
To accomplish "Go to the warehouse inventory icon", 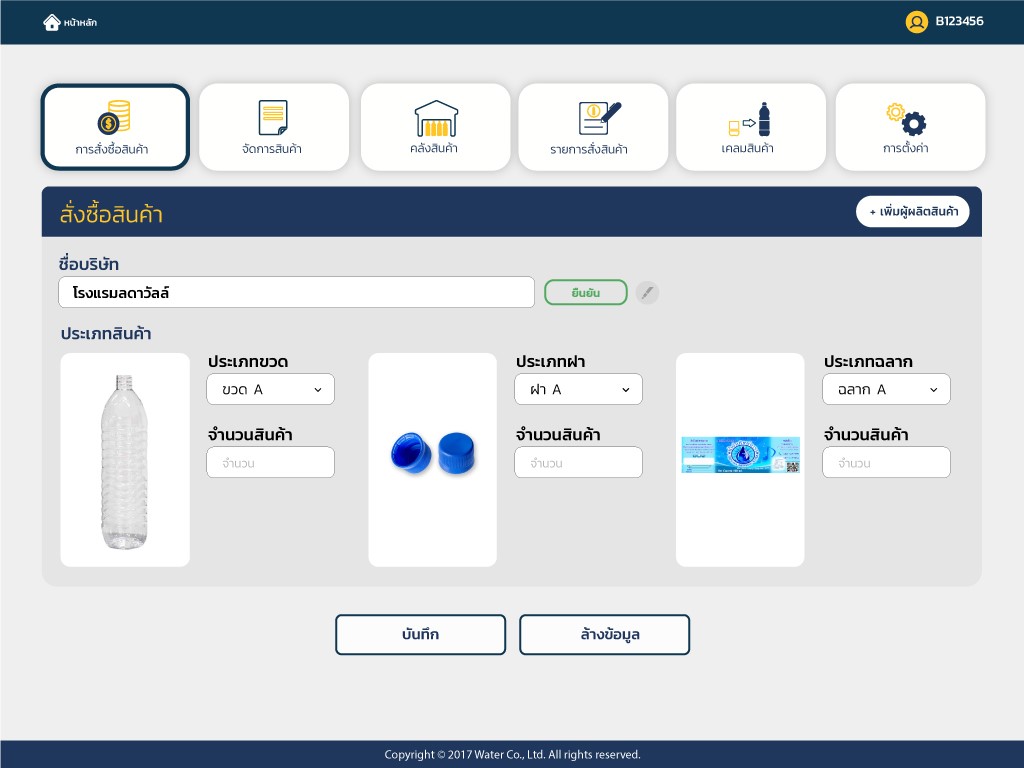I will pyautogui.click(x=435, y=118).
